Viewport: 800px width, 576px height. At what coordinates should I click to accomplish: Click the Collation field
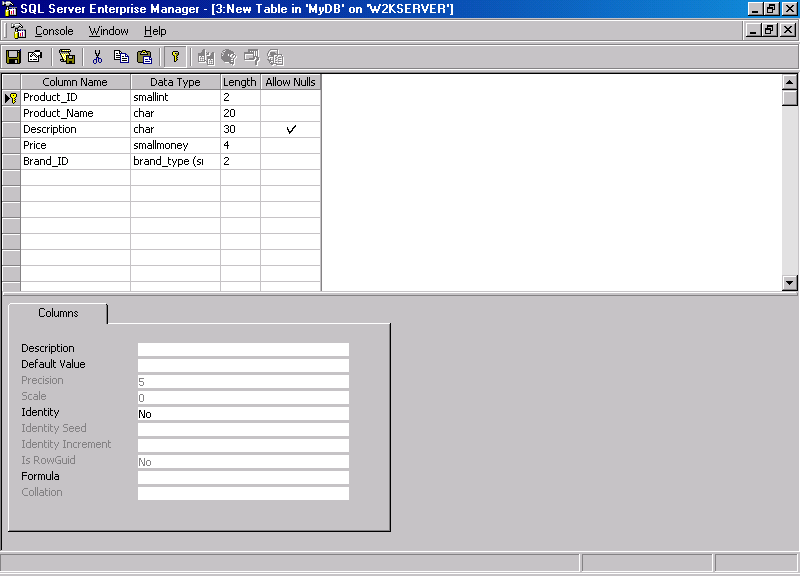(x=243, y=493)
